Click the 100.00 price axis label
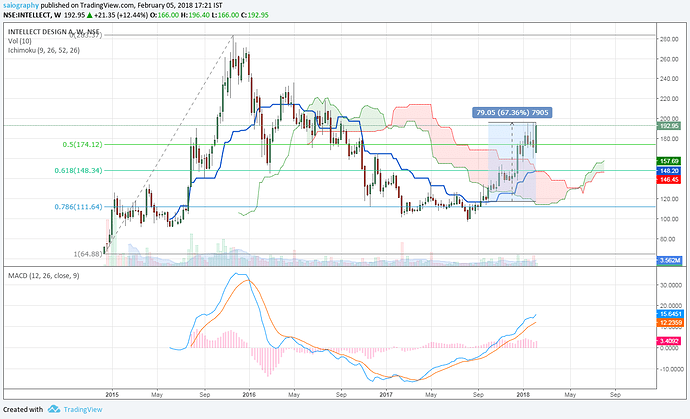Image resolution: width=690 pixels, height=419 pixels. 669,219
